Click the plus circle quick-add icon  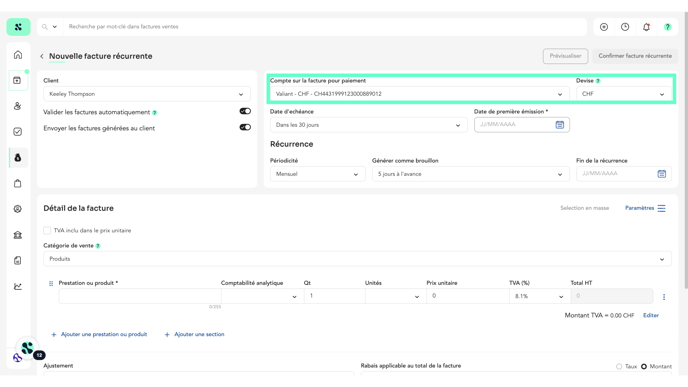604,27
